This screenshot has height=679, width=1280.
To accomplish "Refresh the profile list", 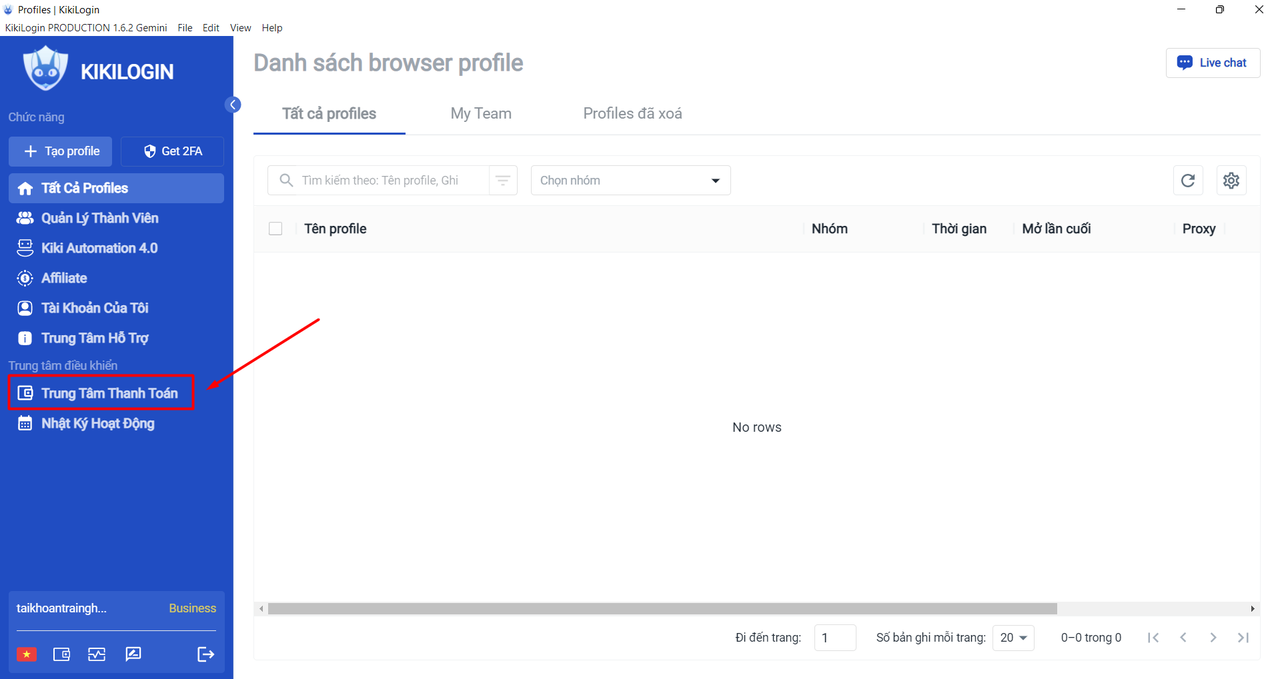I will (x=1188, y=180).
